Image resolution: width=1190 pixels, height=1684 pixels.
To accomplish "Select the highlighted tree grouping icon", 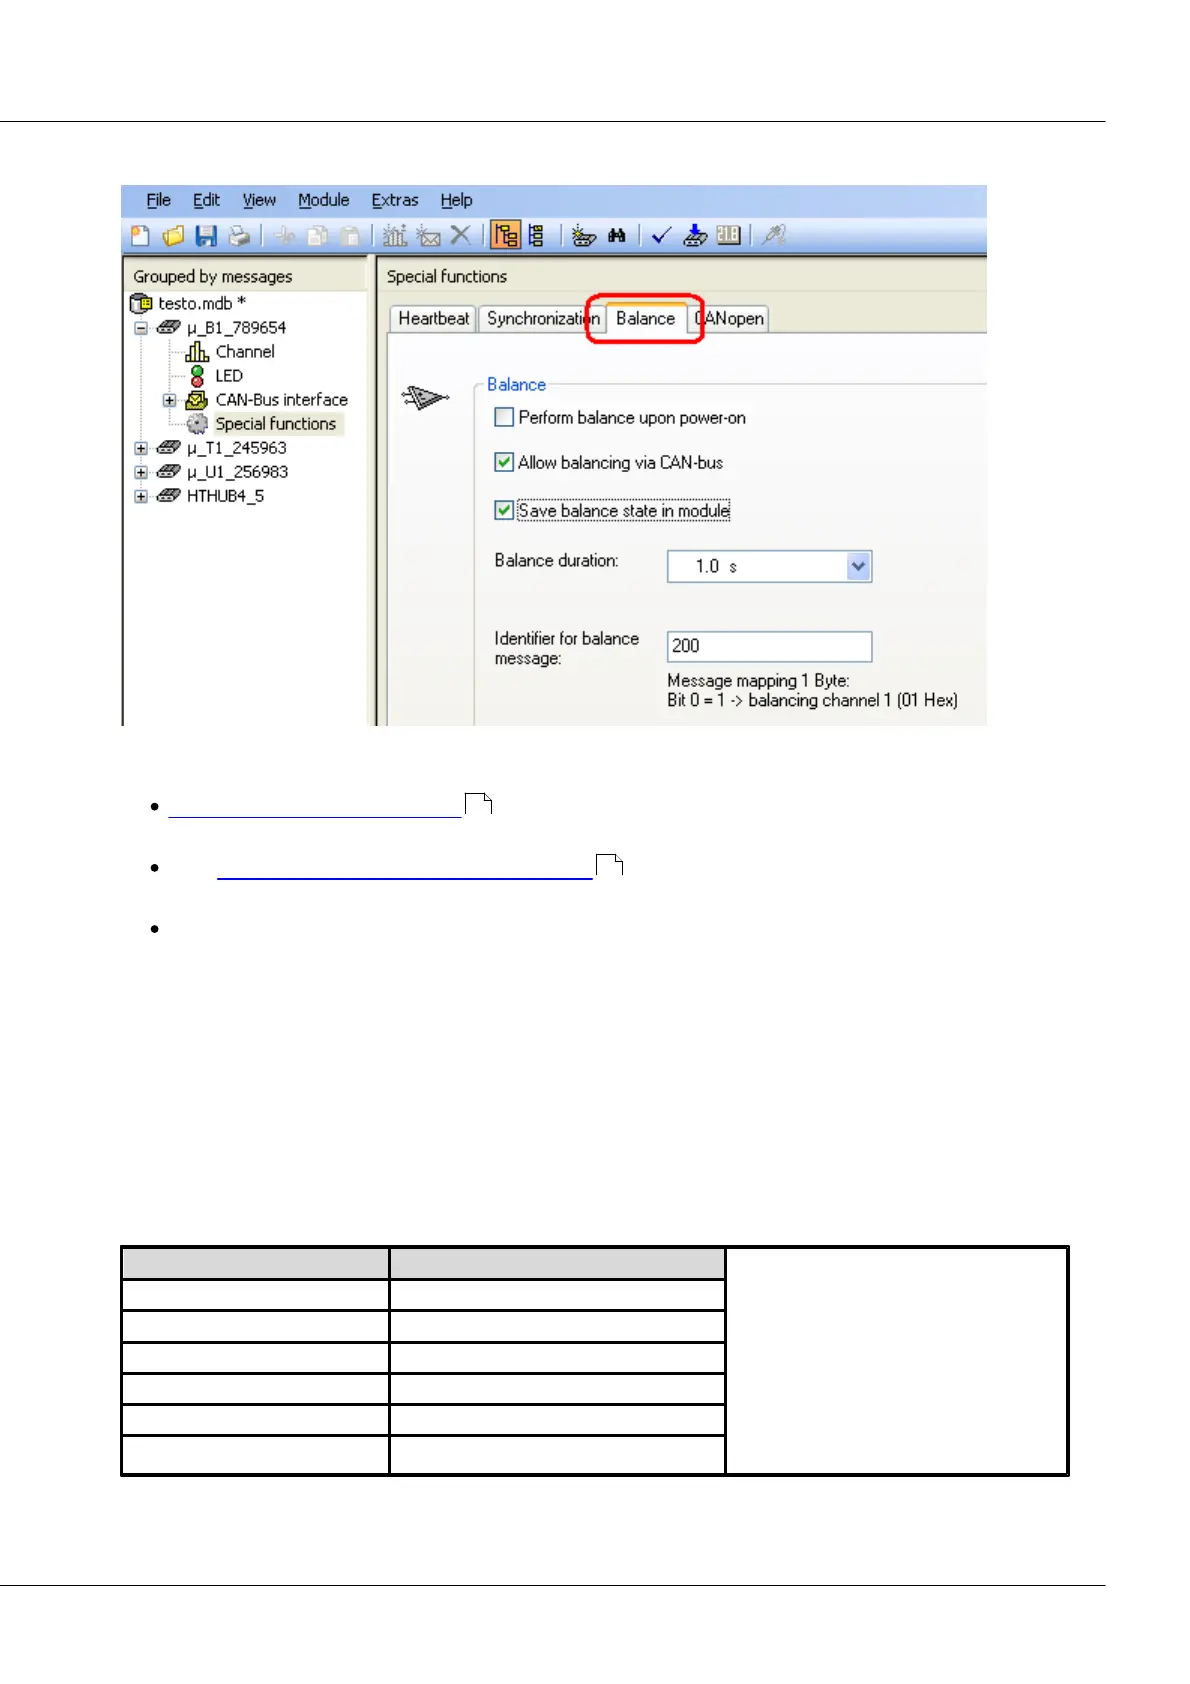I will (x=506, y=236).
